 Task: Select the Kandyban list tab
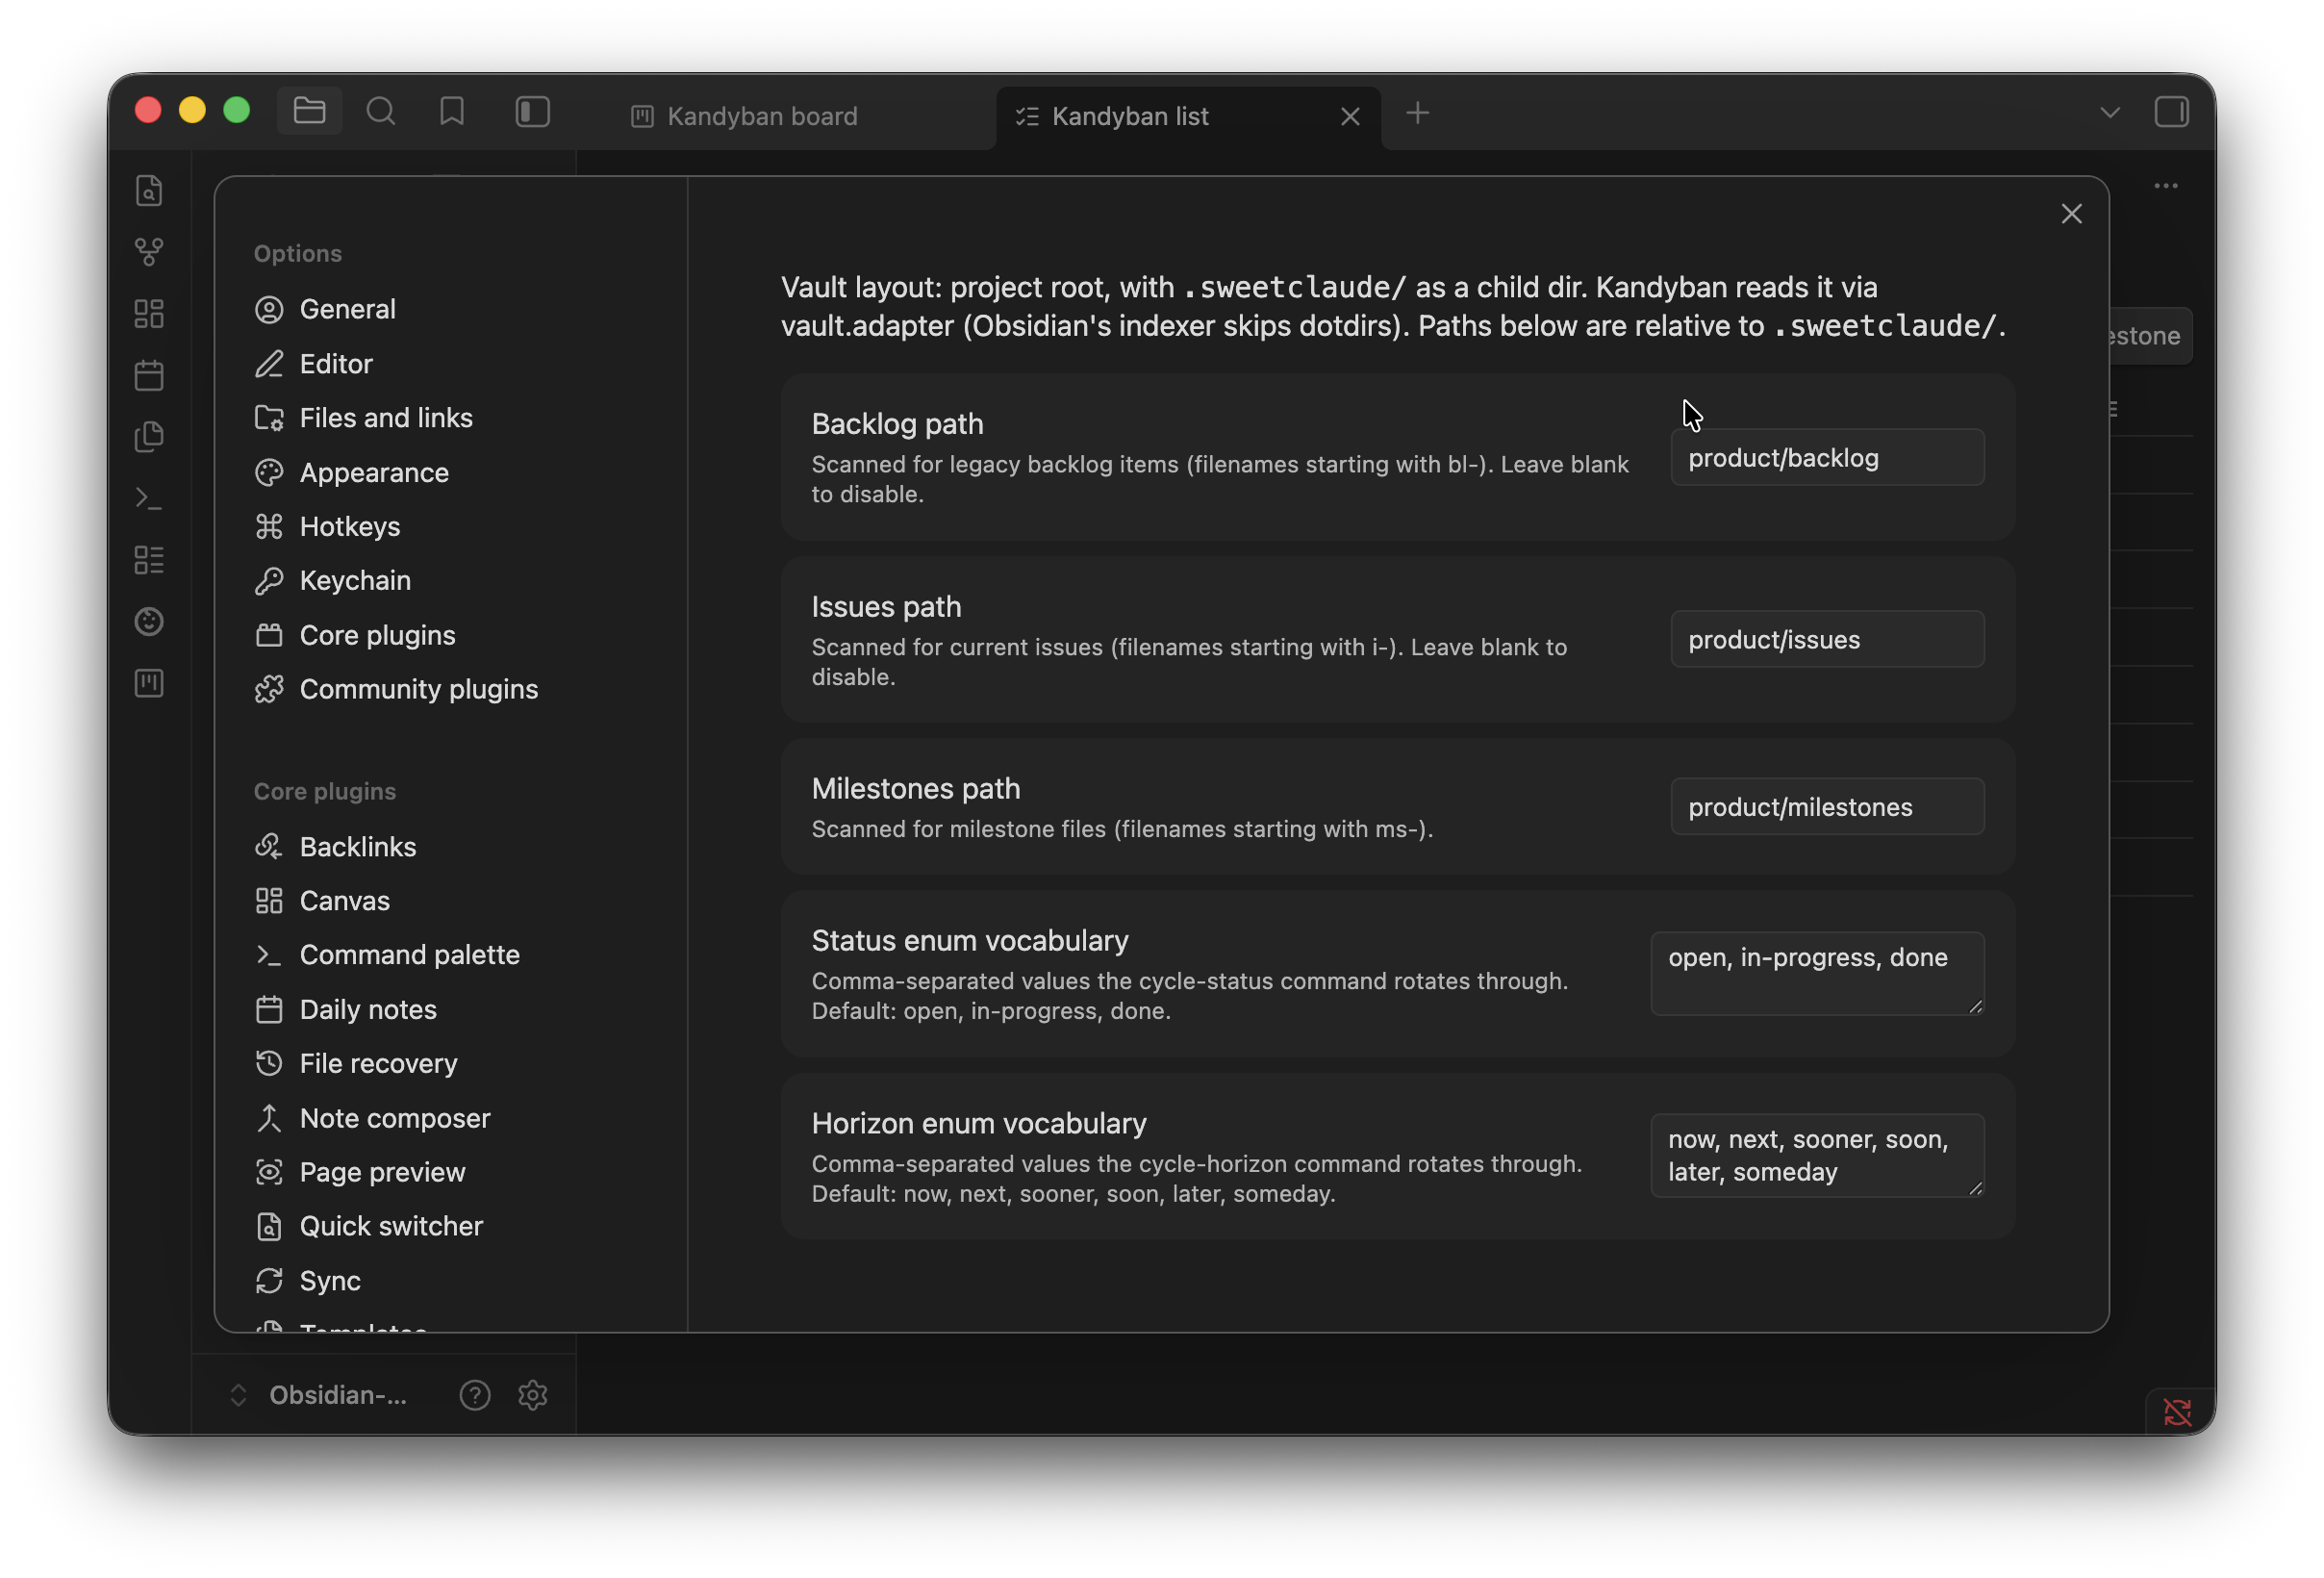point(1188,117)
